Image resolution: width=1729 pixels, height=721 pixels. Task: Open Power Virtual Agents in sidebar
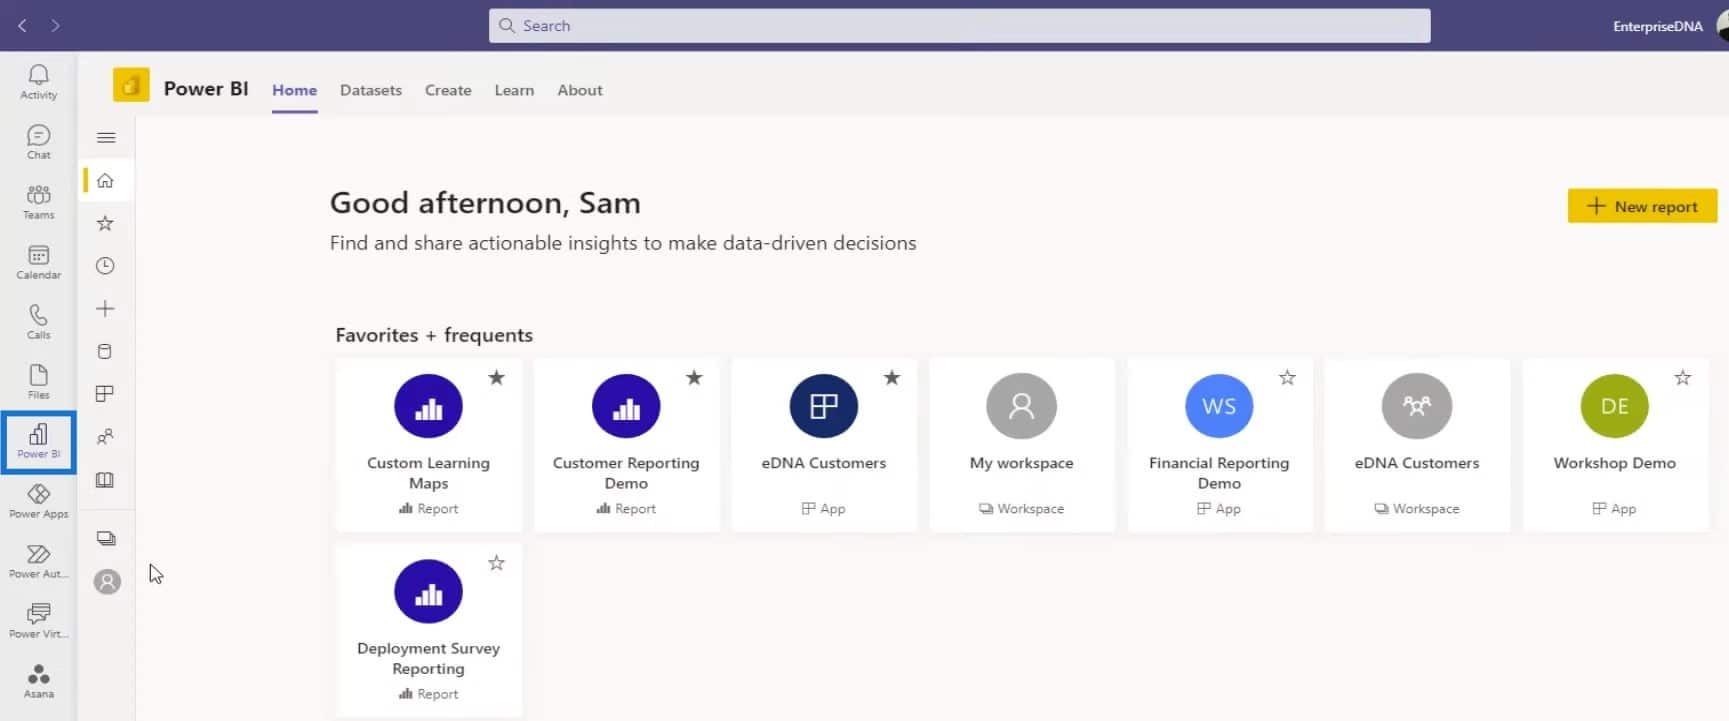[38, 621]
